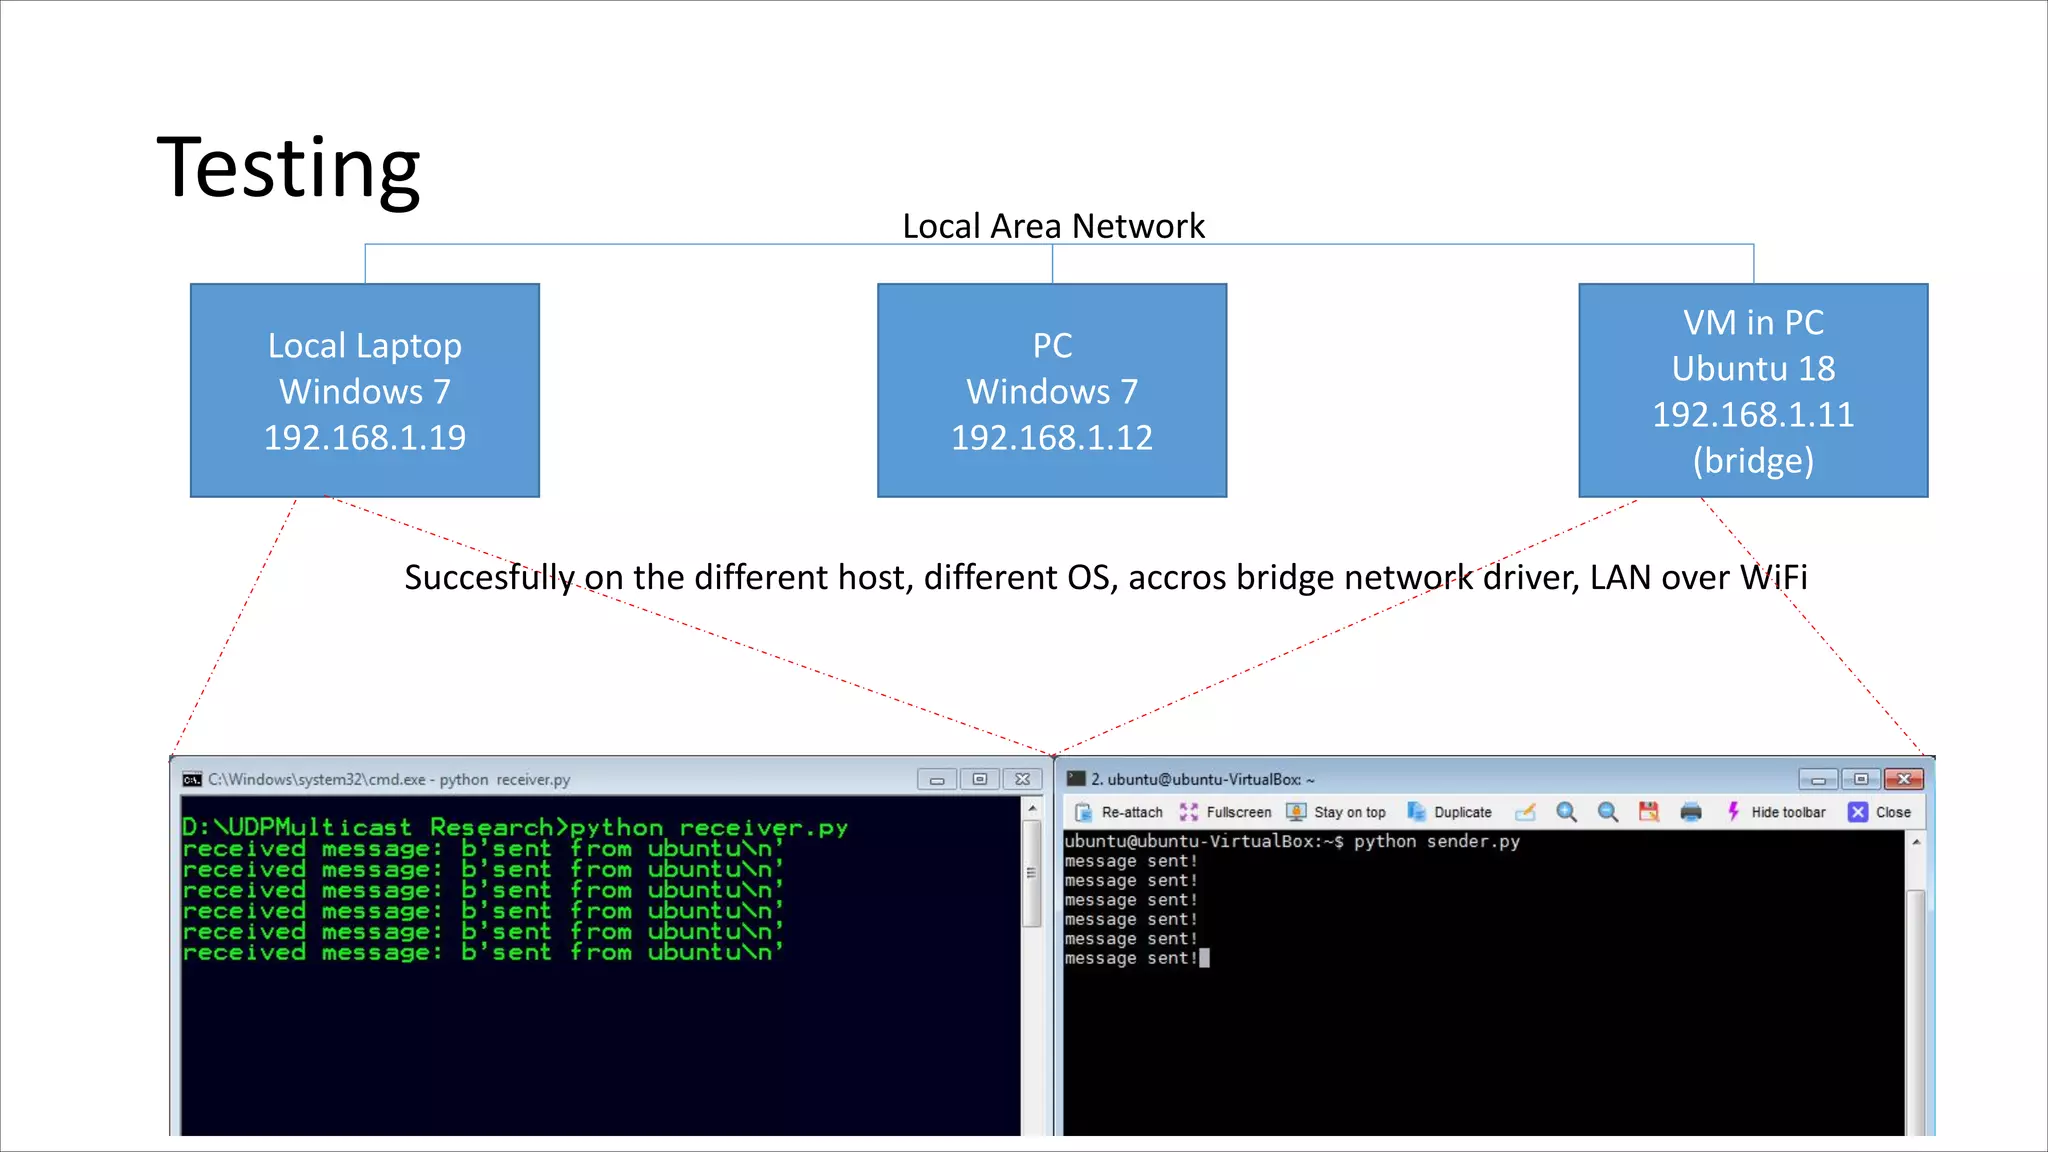Click the rename/edit pencil icon in the terminal toolbar
2048x1152 pixels.
click(1525, 812)
